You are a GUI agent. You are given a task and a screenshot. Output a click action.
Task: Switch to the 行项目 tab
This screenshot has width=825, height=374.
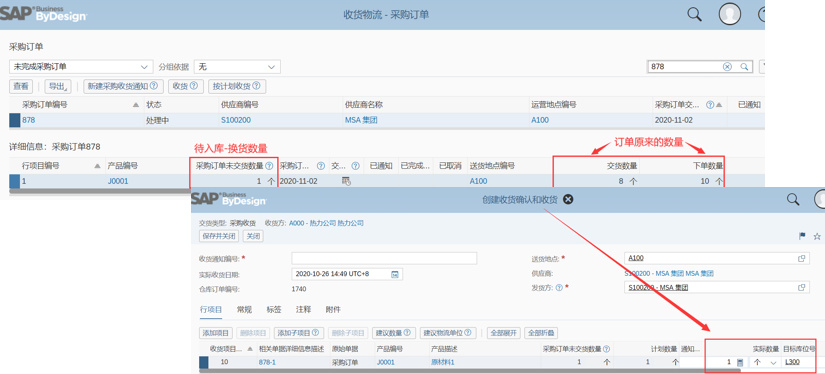[x=211, y=309]
